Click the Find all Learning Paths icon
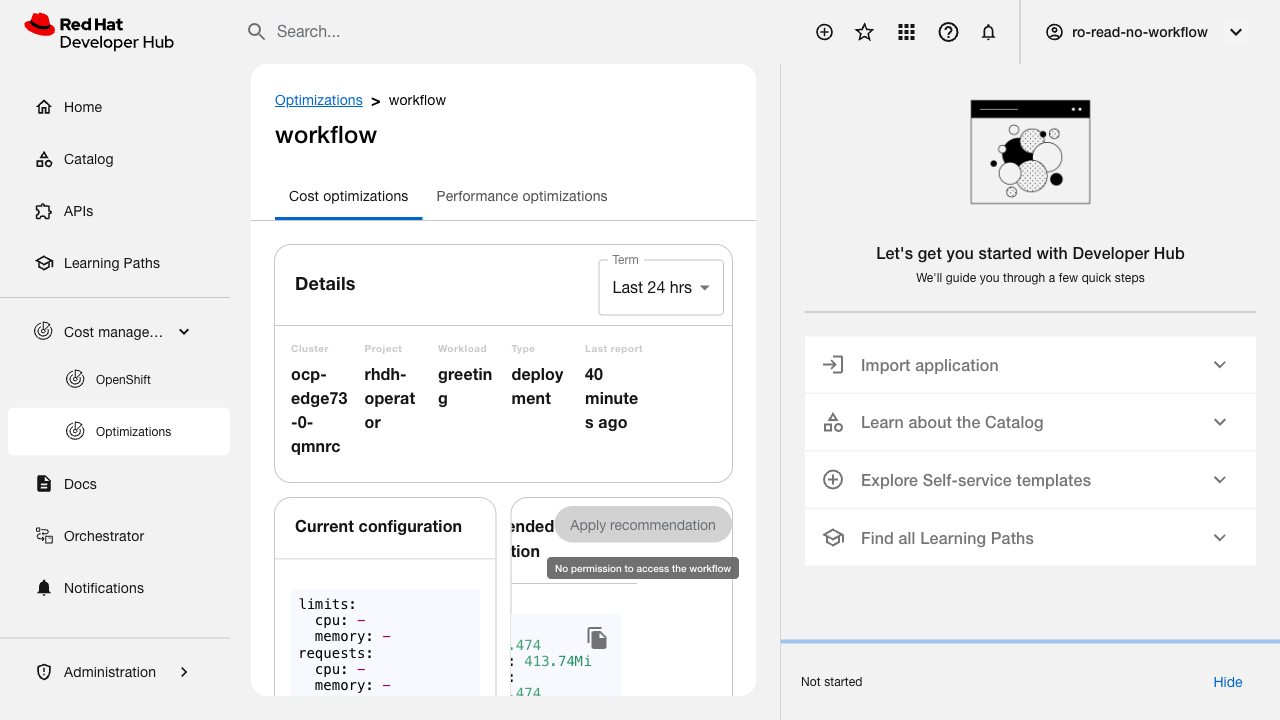1280x720 pixels. click(833, 538)
